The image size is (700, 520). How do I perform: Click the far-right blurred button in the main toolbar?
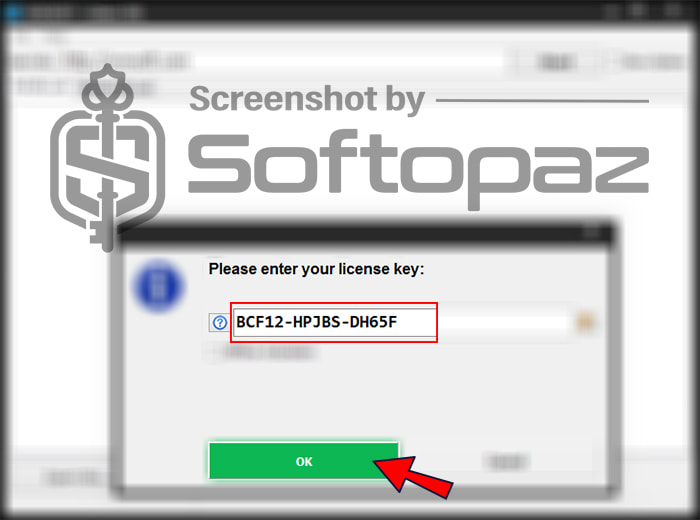pos(652,62)
